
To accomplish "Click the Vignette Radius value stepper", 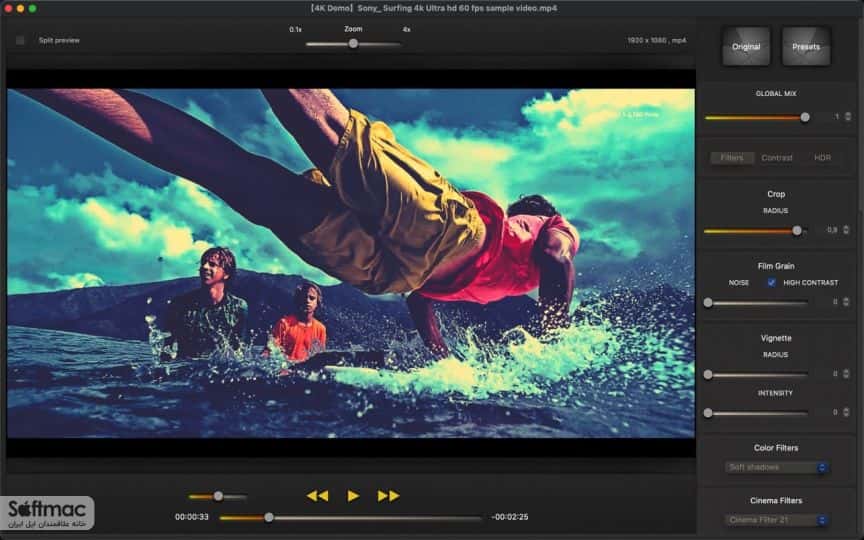I will 846,374.
